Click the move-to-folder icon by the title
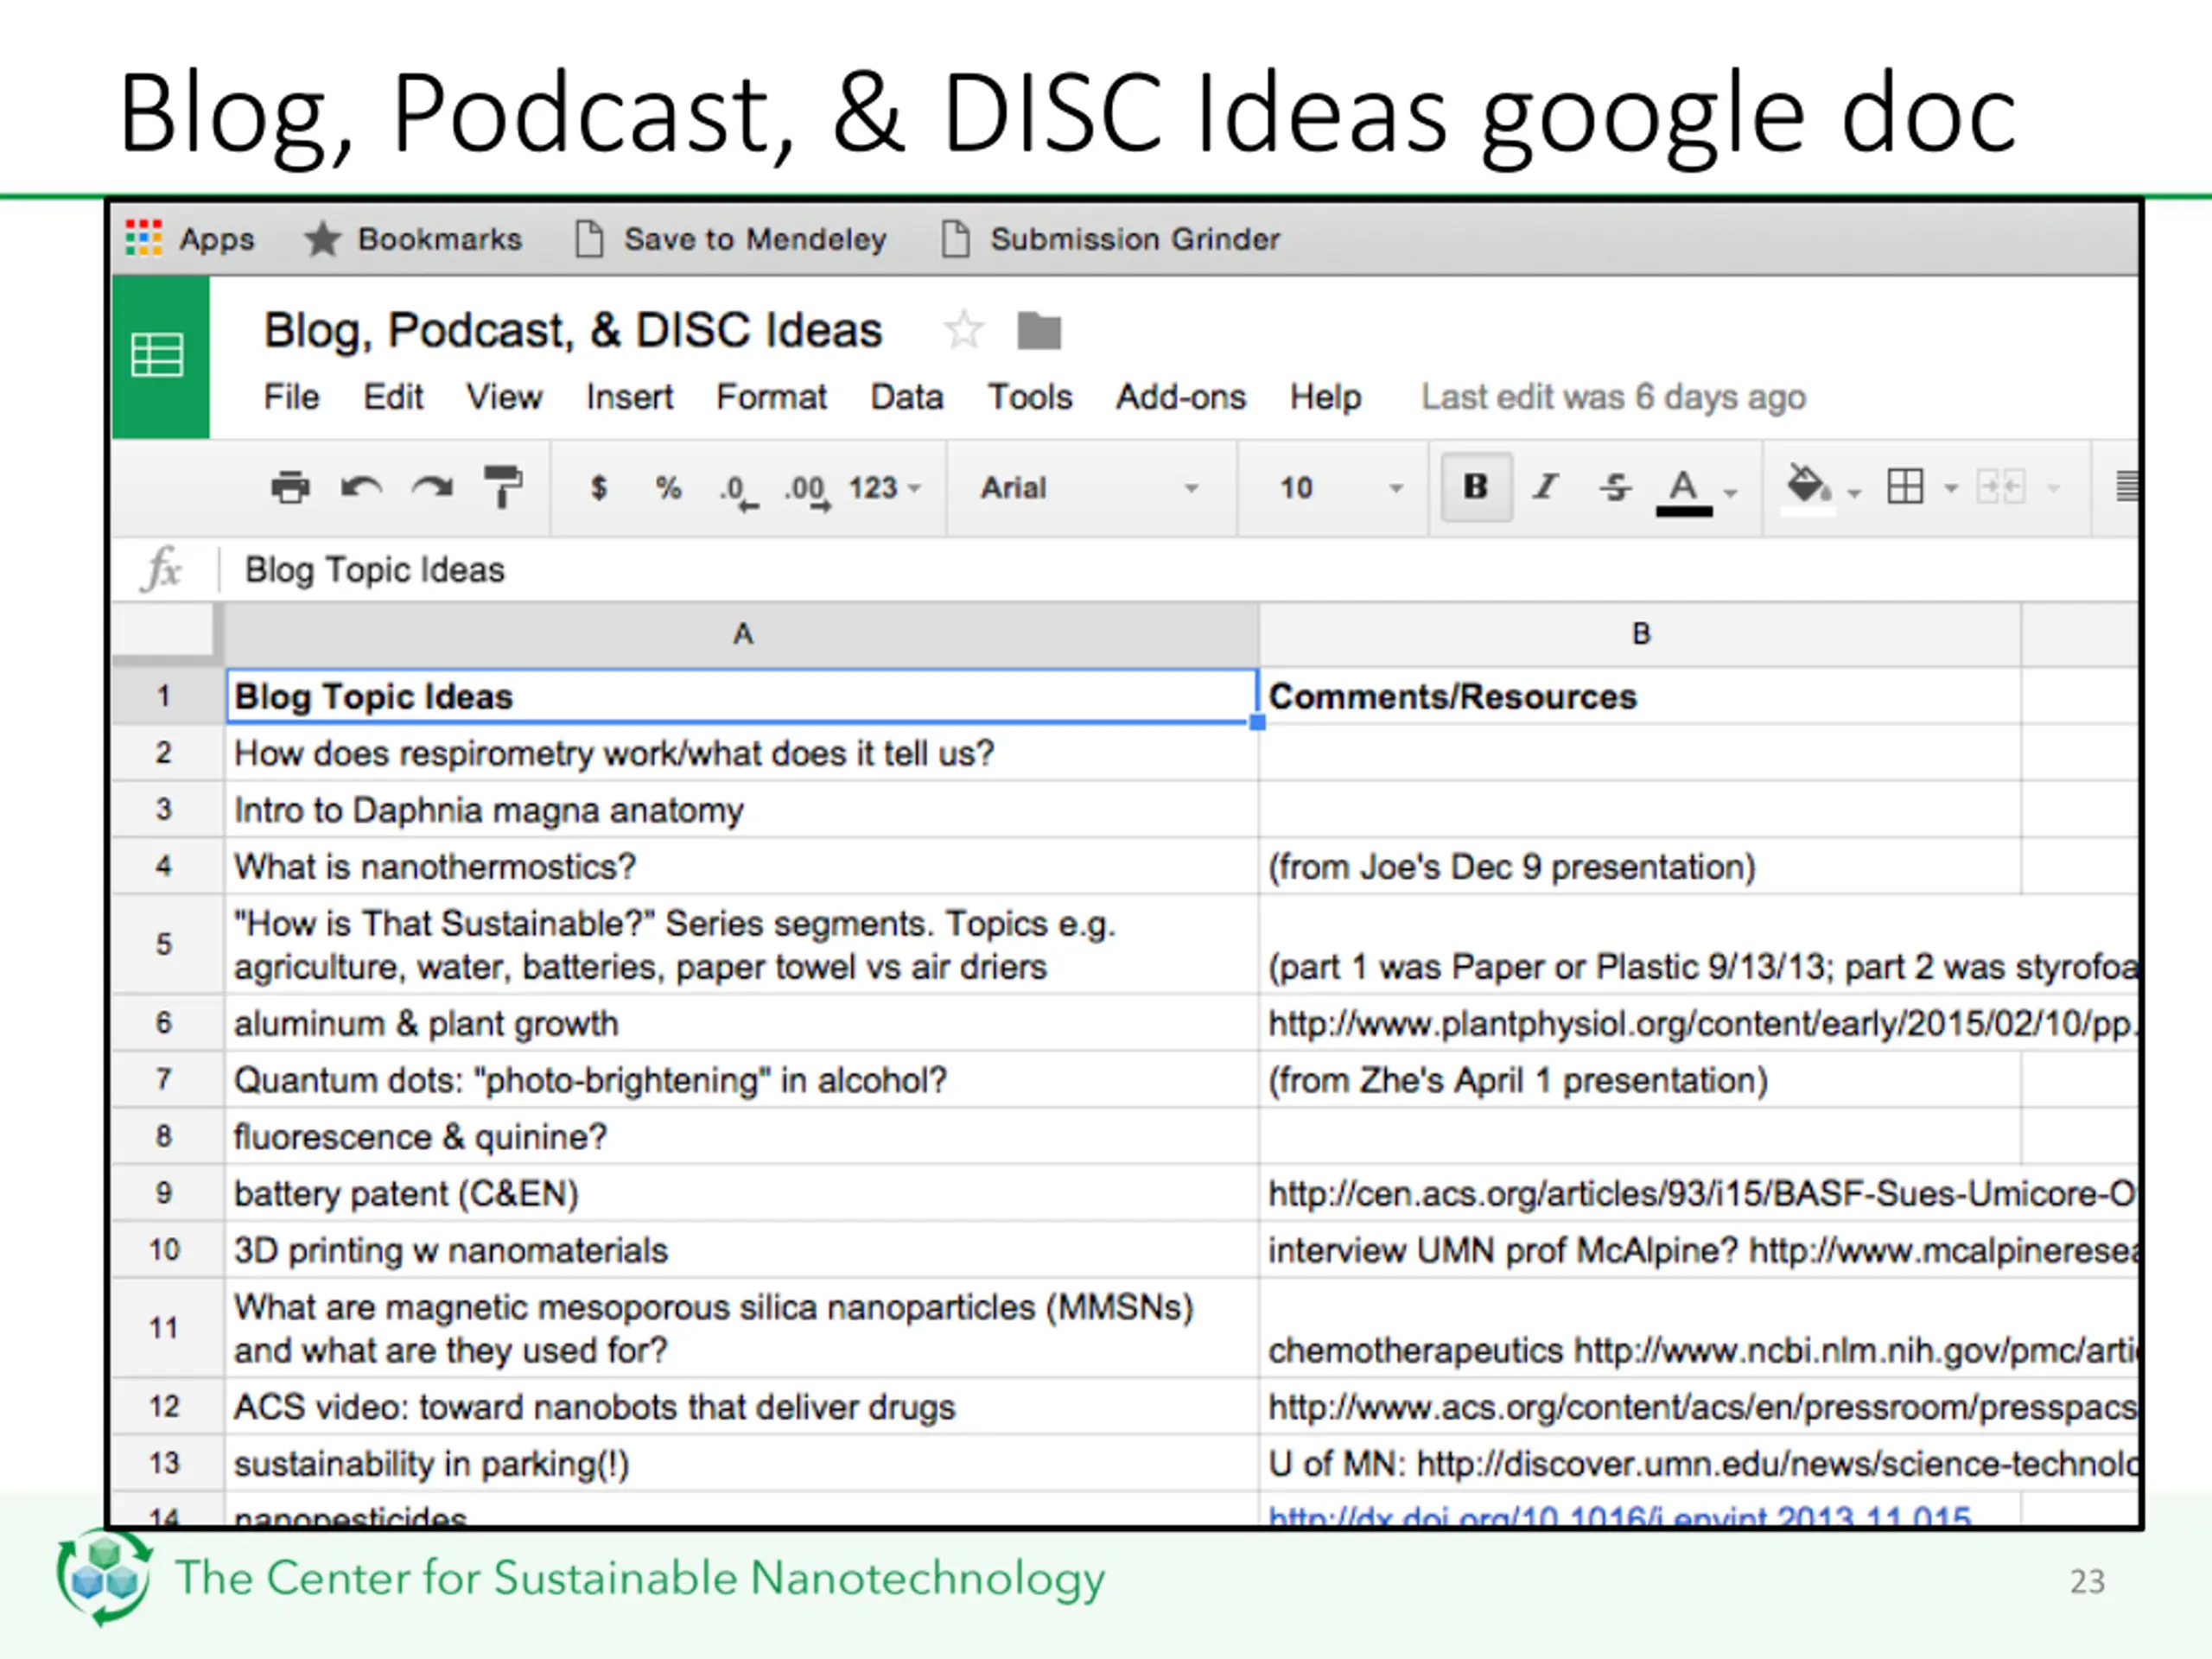The width and height of the screenshot is (2212, 1659). tap(1039, 331)
